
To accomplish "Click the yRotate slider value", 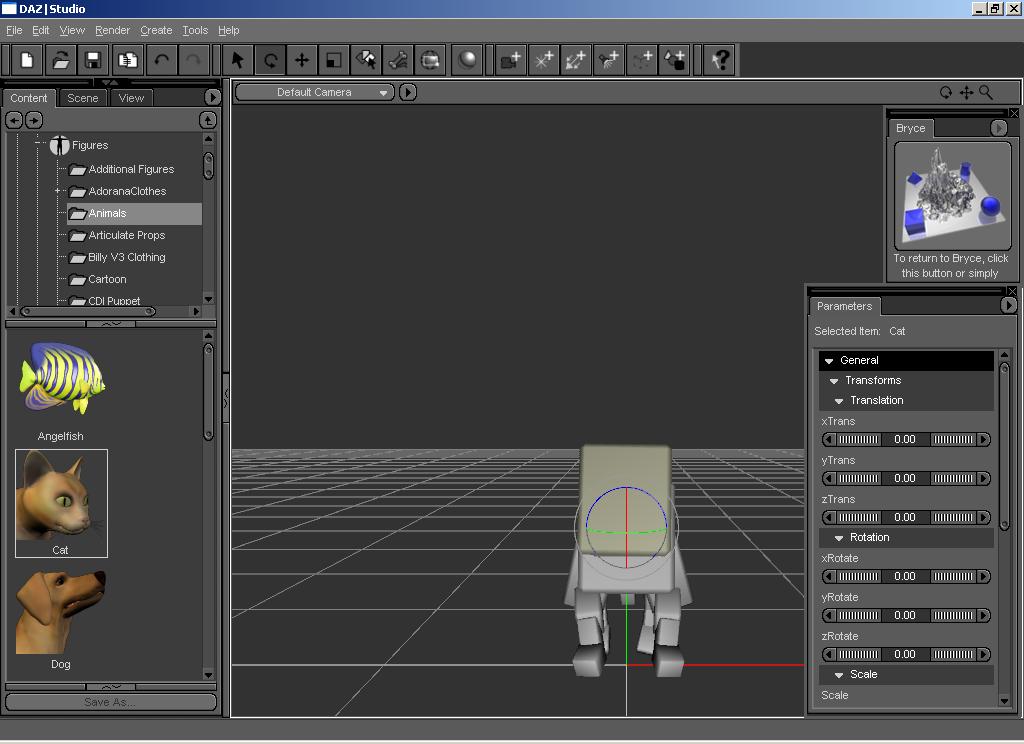I will (904, 615).
